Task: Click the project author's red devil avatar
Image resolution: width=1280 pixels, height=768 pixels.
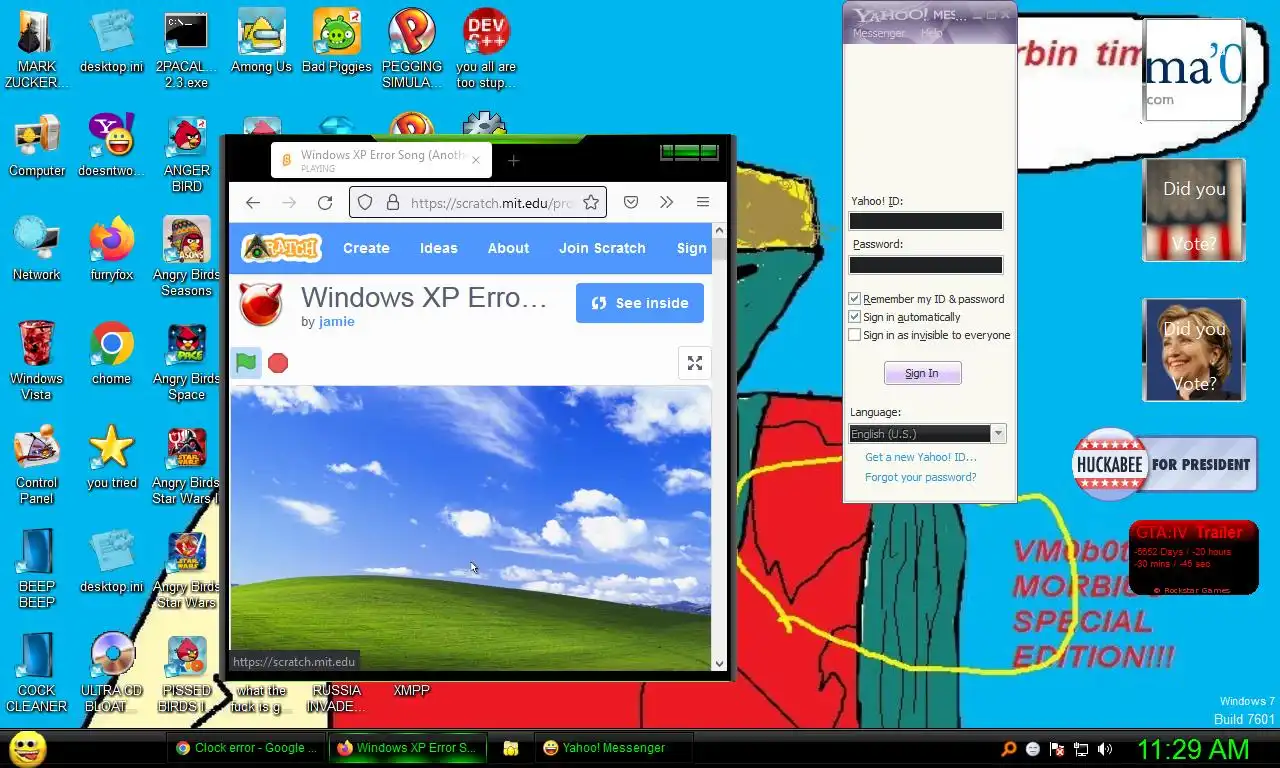Action: (261, 305)
